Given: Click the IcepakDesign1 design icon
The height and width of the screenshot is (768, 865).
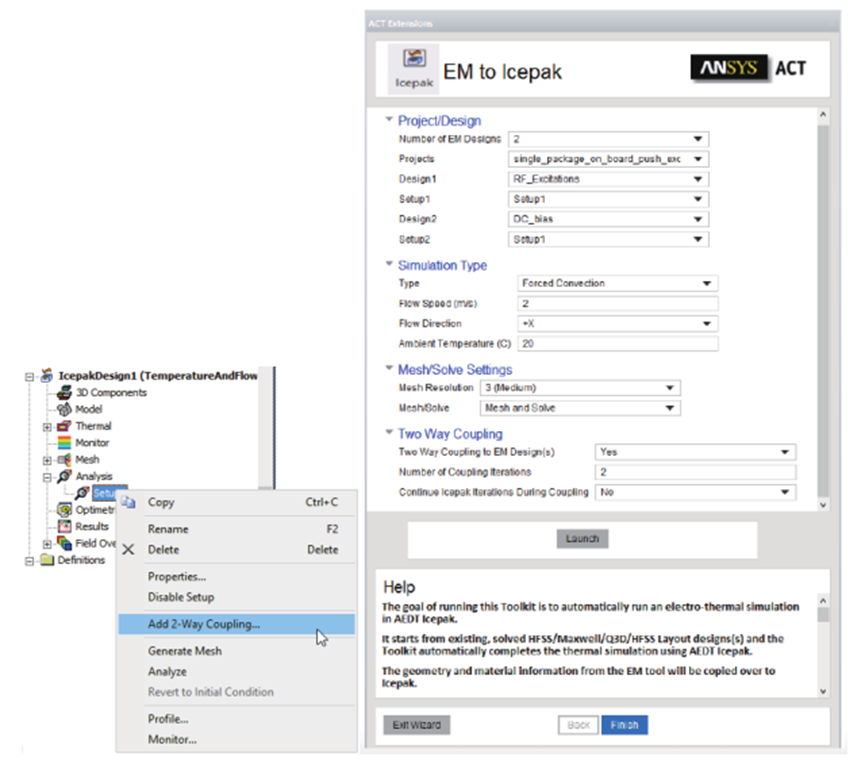Looking at the screenshot, I should click(47, 376).
